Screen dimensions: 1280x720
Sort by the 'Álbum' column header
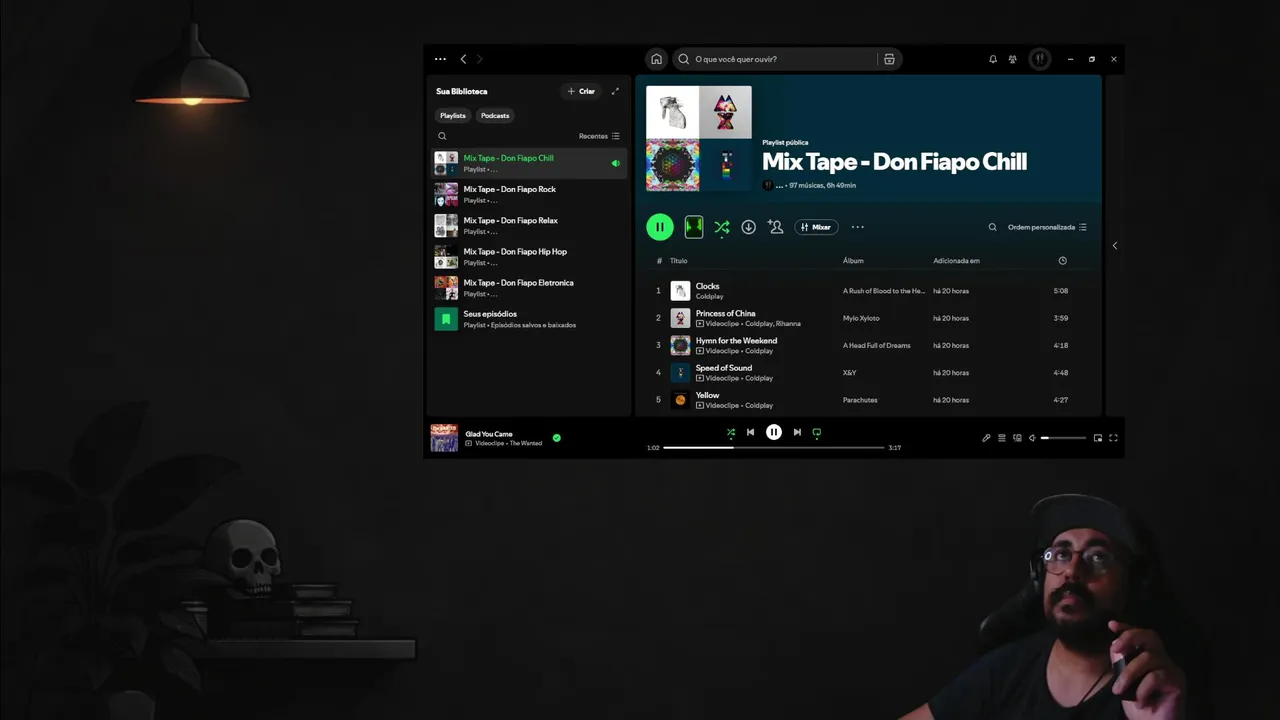853,261
